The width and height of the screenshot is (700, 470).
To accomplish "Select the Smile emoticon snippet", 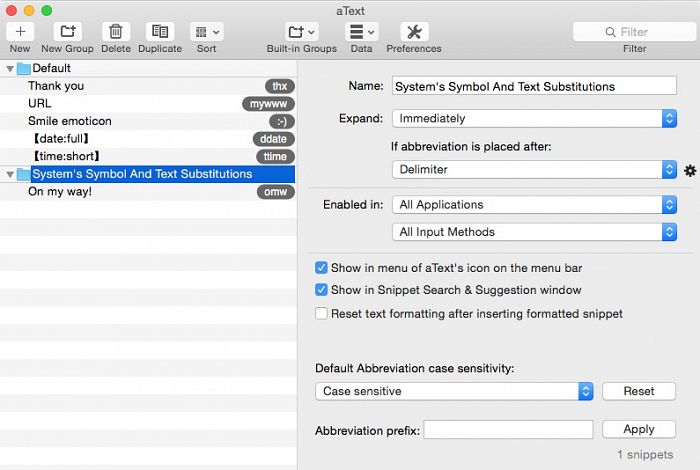I will pos(70,121).
